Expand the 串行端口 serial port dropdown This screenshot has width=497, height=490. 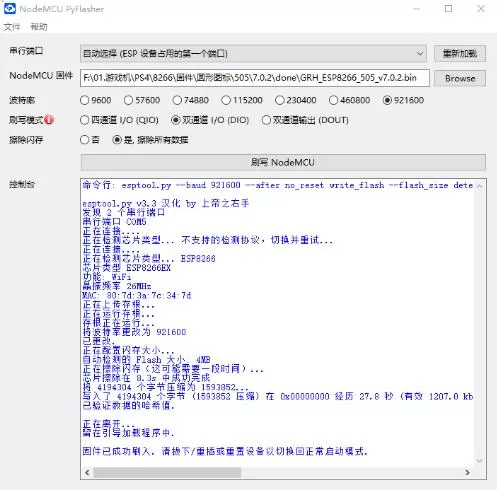253,54
